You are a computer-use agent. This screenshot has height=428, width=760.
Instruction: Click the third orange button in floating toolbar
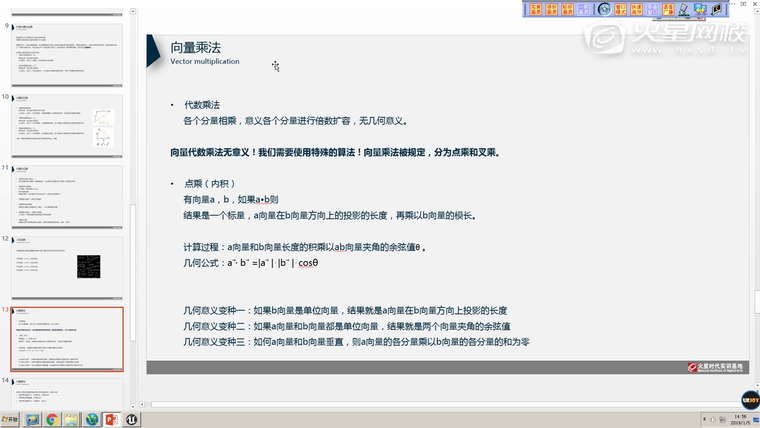click(568, 9)
